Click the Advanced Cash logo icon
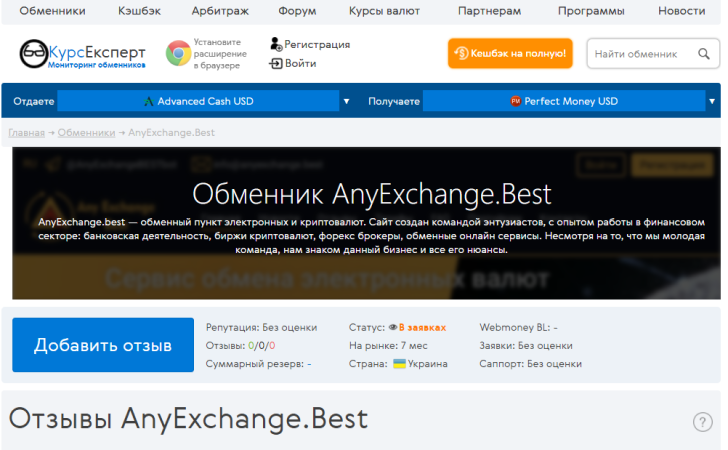Viewport: 728px width, 450px height. 149,101
